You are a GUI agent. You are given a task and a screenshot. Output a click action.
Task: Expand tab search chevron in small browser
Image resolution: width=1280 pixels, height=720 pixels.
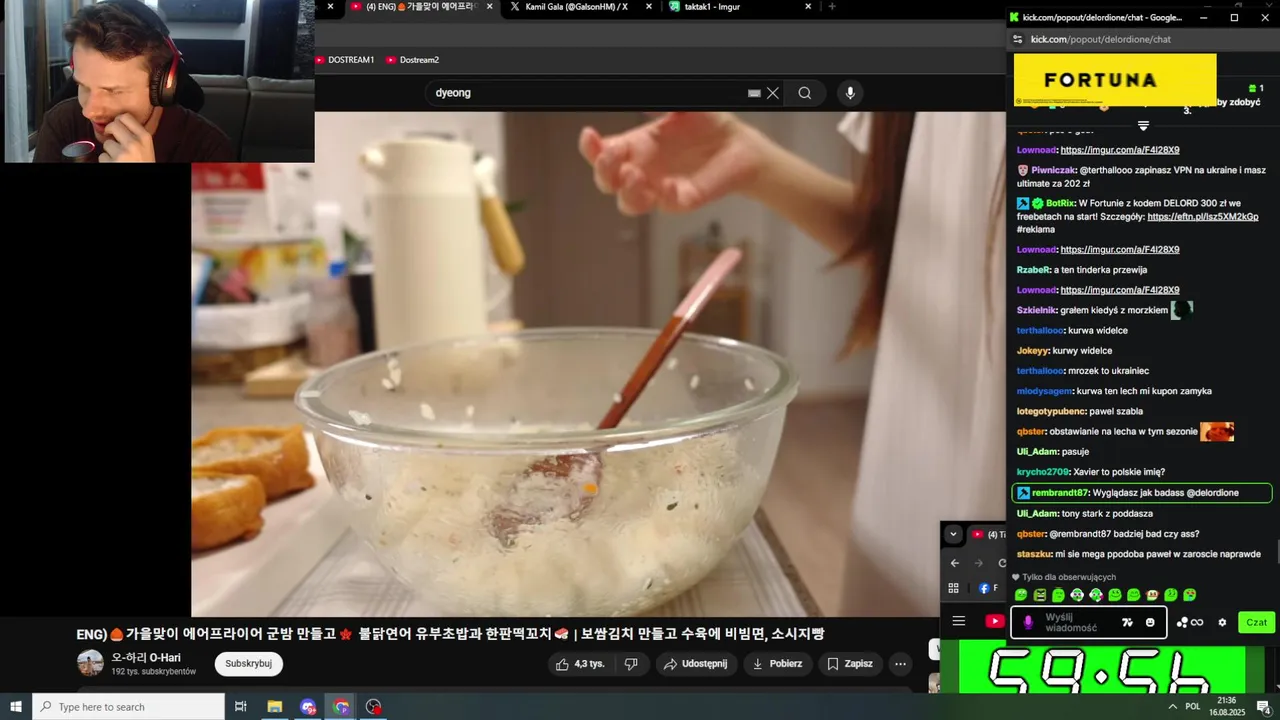click(x=953, y=534)
